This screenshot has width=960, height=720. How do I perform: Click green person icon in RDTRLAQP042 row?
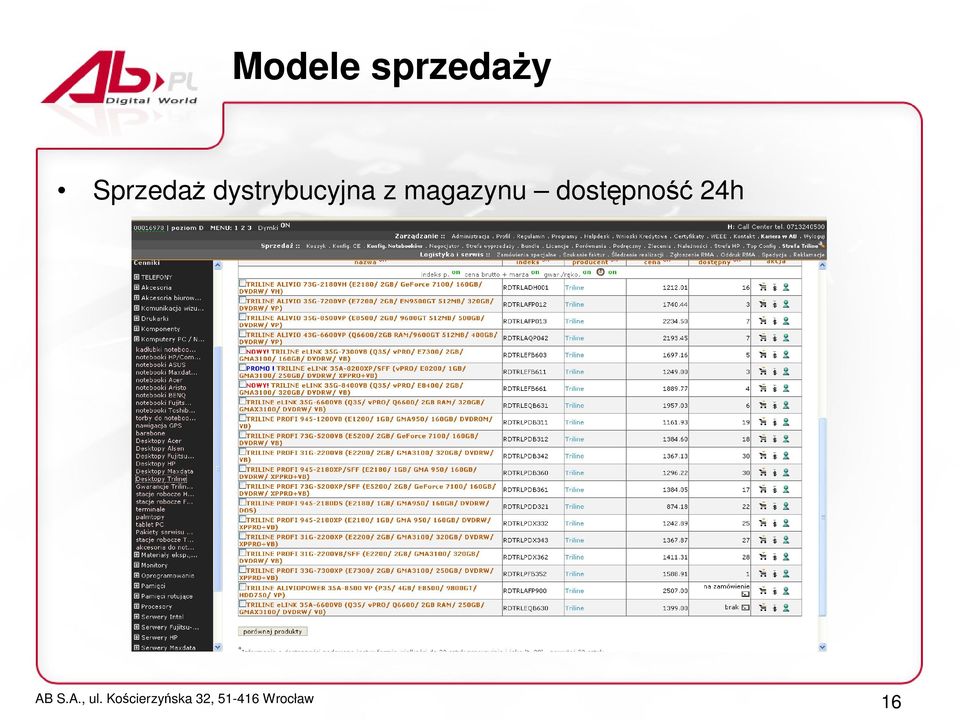(x=786, y=338)
